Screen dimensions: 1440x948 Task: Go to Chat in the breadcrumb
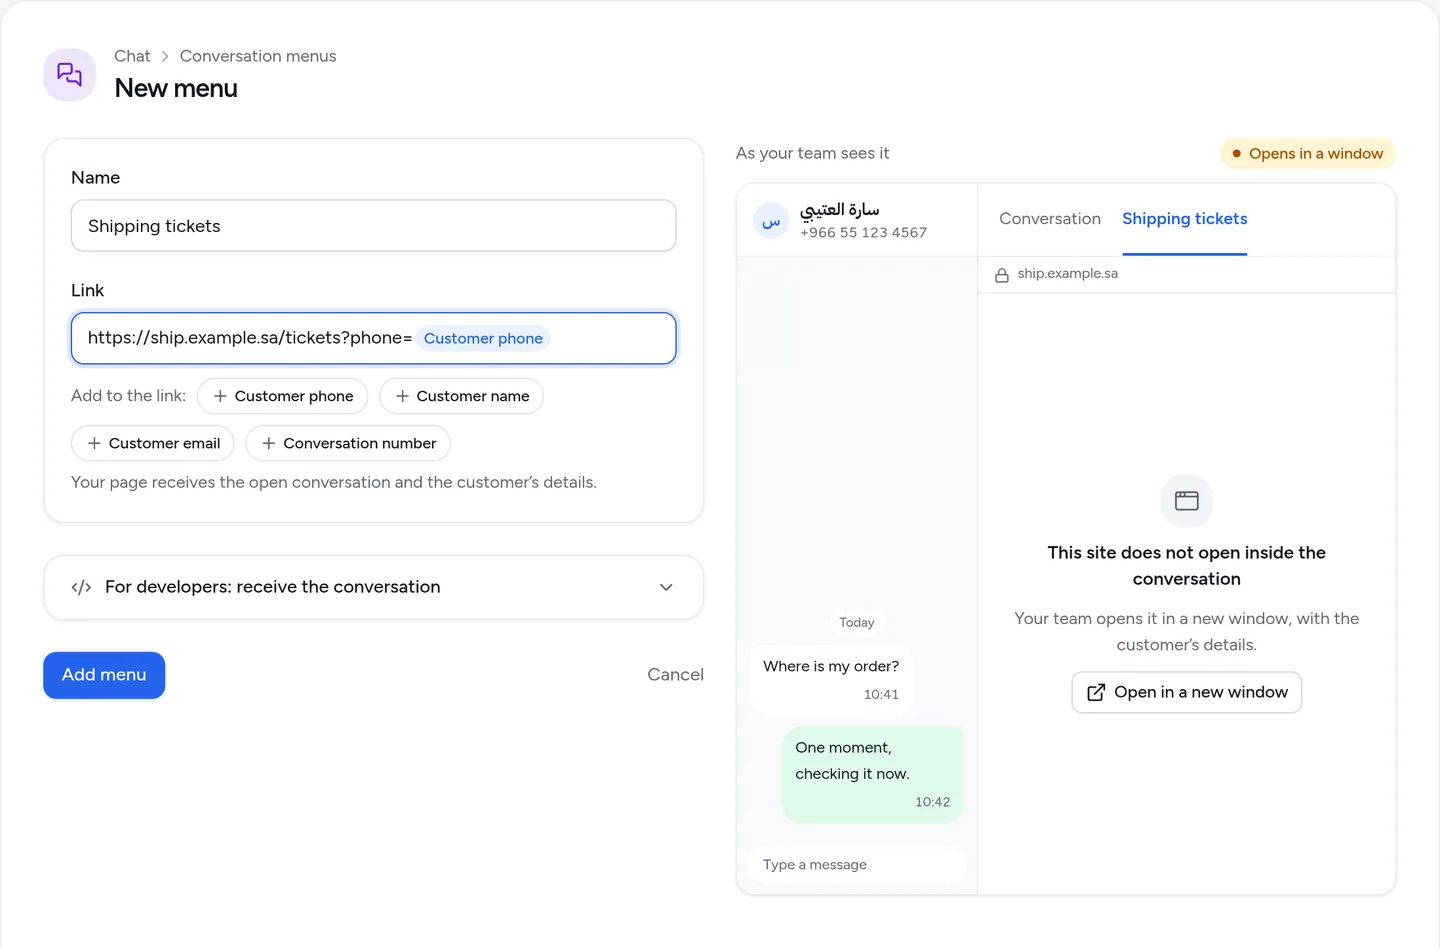[132, 56]
